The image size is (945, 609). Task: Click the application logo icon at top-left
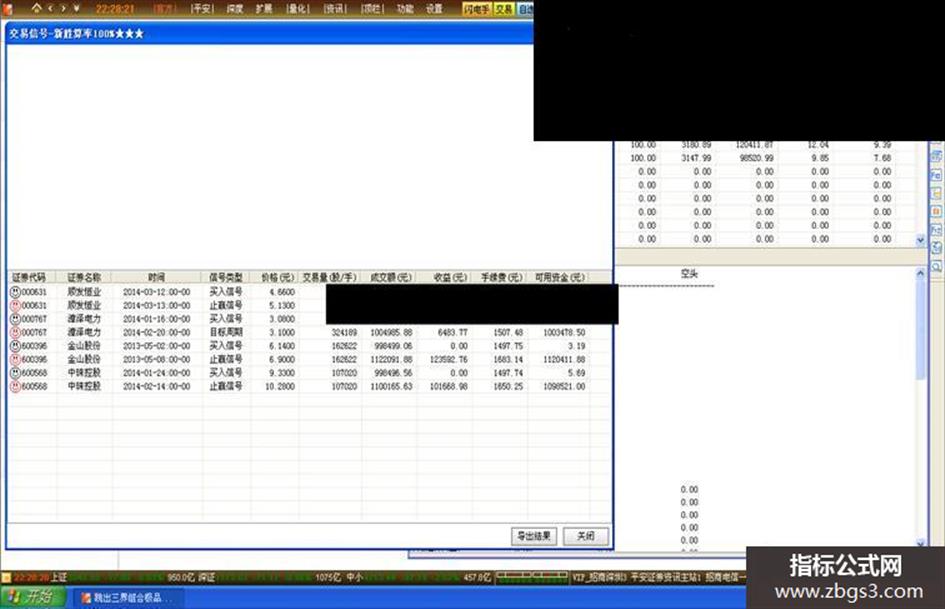[x=8, y=8]
